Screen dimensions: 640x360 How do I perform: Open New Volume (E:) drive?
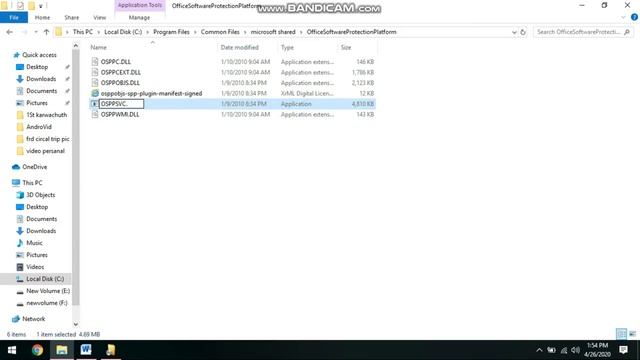[x=48, y=291]
